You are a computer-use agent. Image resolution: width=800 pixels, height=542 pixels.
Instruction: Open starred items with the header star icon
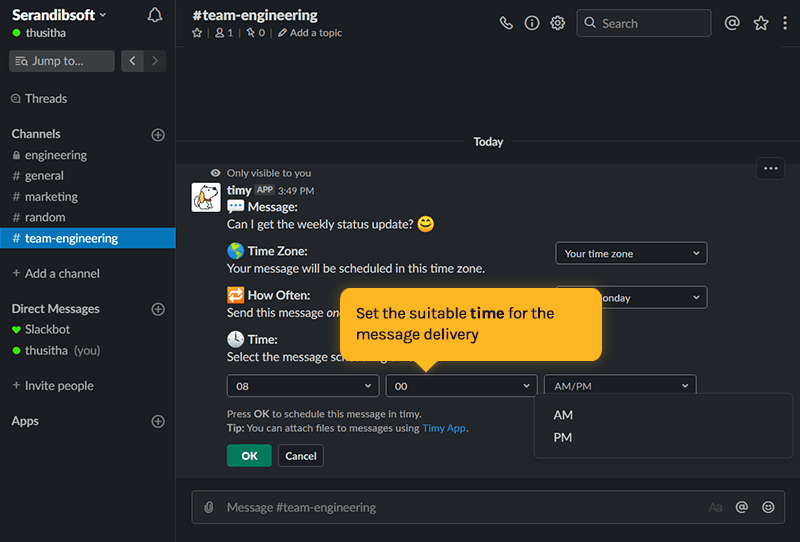tap(761, 23)
